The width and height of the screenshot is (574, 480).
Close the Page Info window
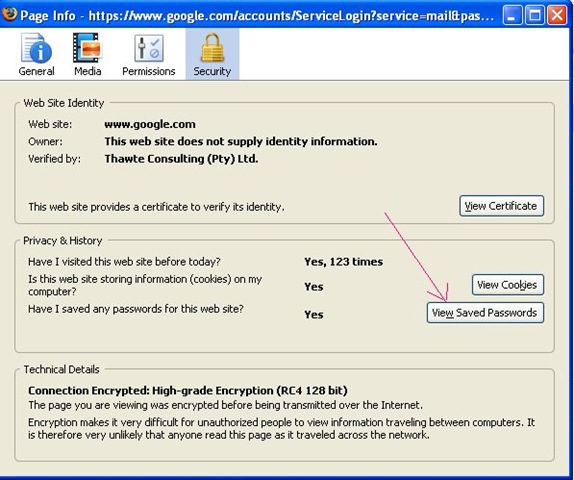(557, 16)
